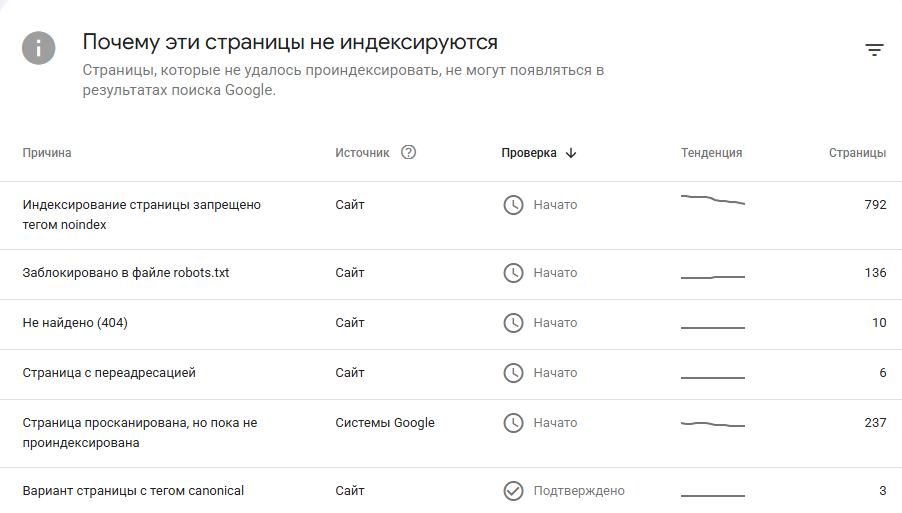Click the Источник column header

(x=362, y=153)
